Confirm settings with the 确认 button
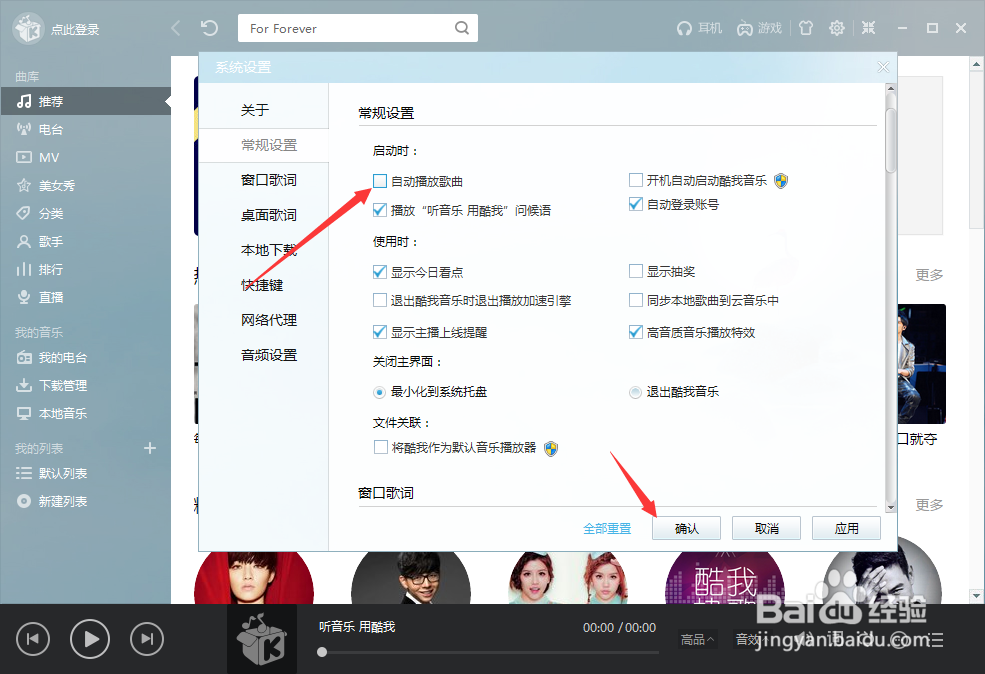985x674 pixels. tap(686, 527)
